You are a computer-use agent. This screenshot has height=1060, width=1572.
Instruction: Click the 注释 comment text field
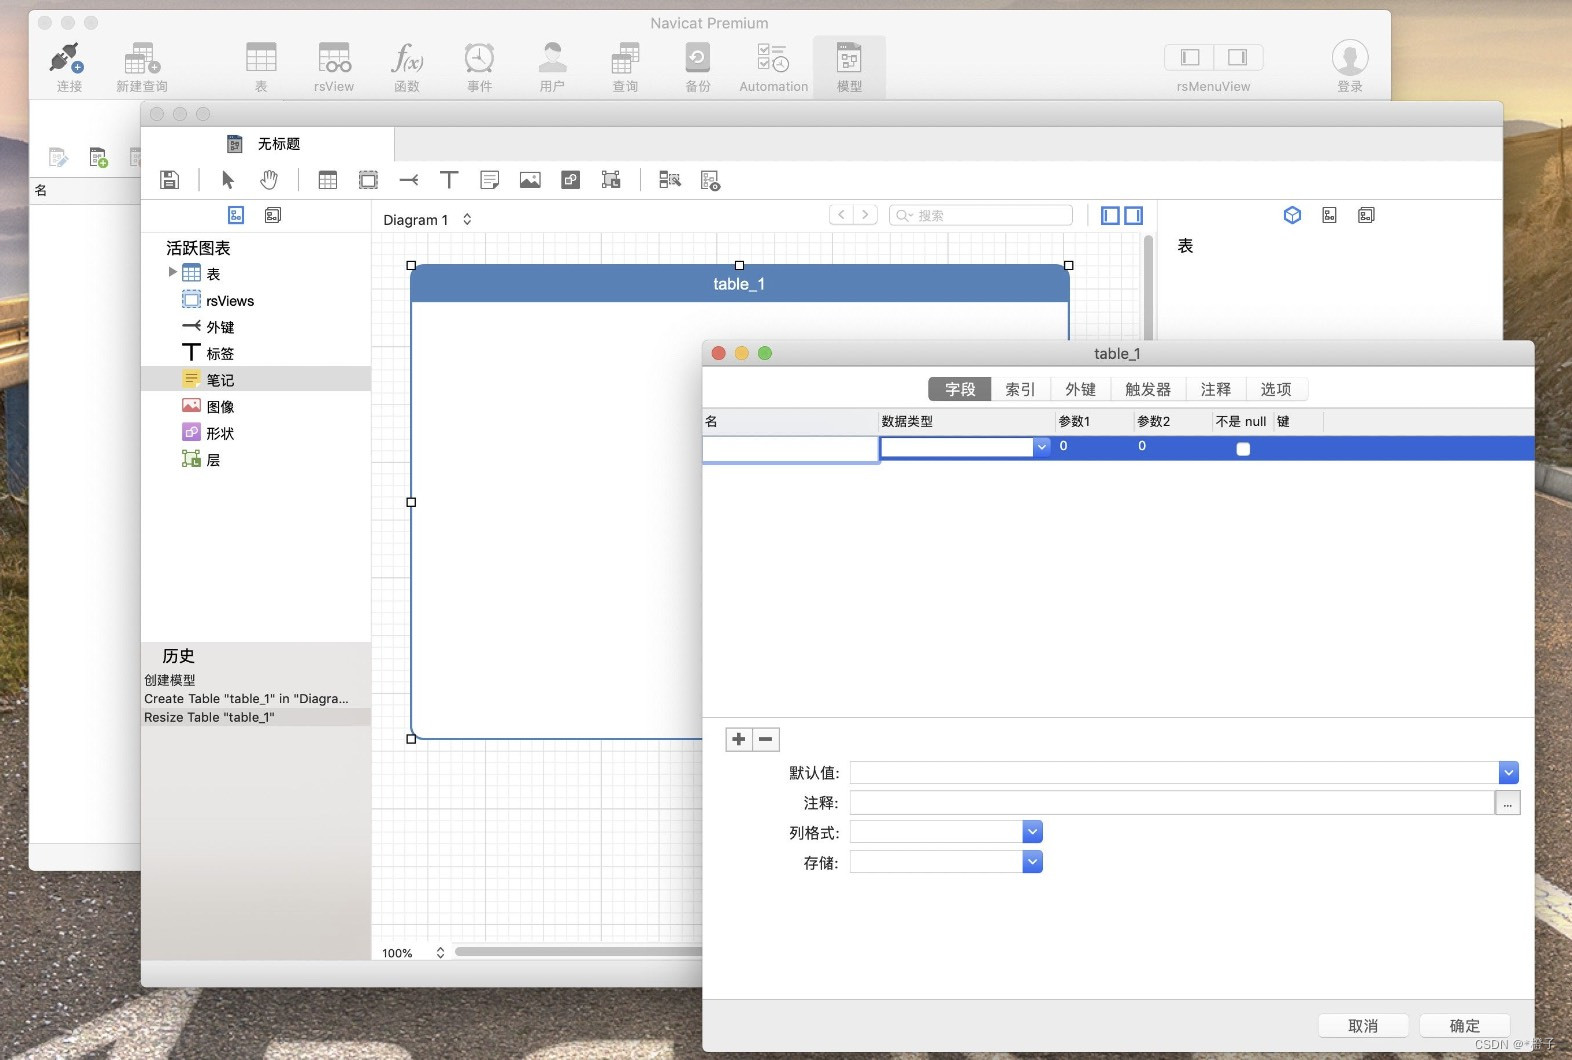[1172, 803]
